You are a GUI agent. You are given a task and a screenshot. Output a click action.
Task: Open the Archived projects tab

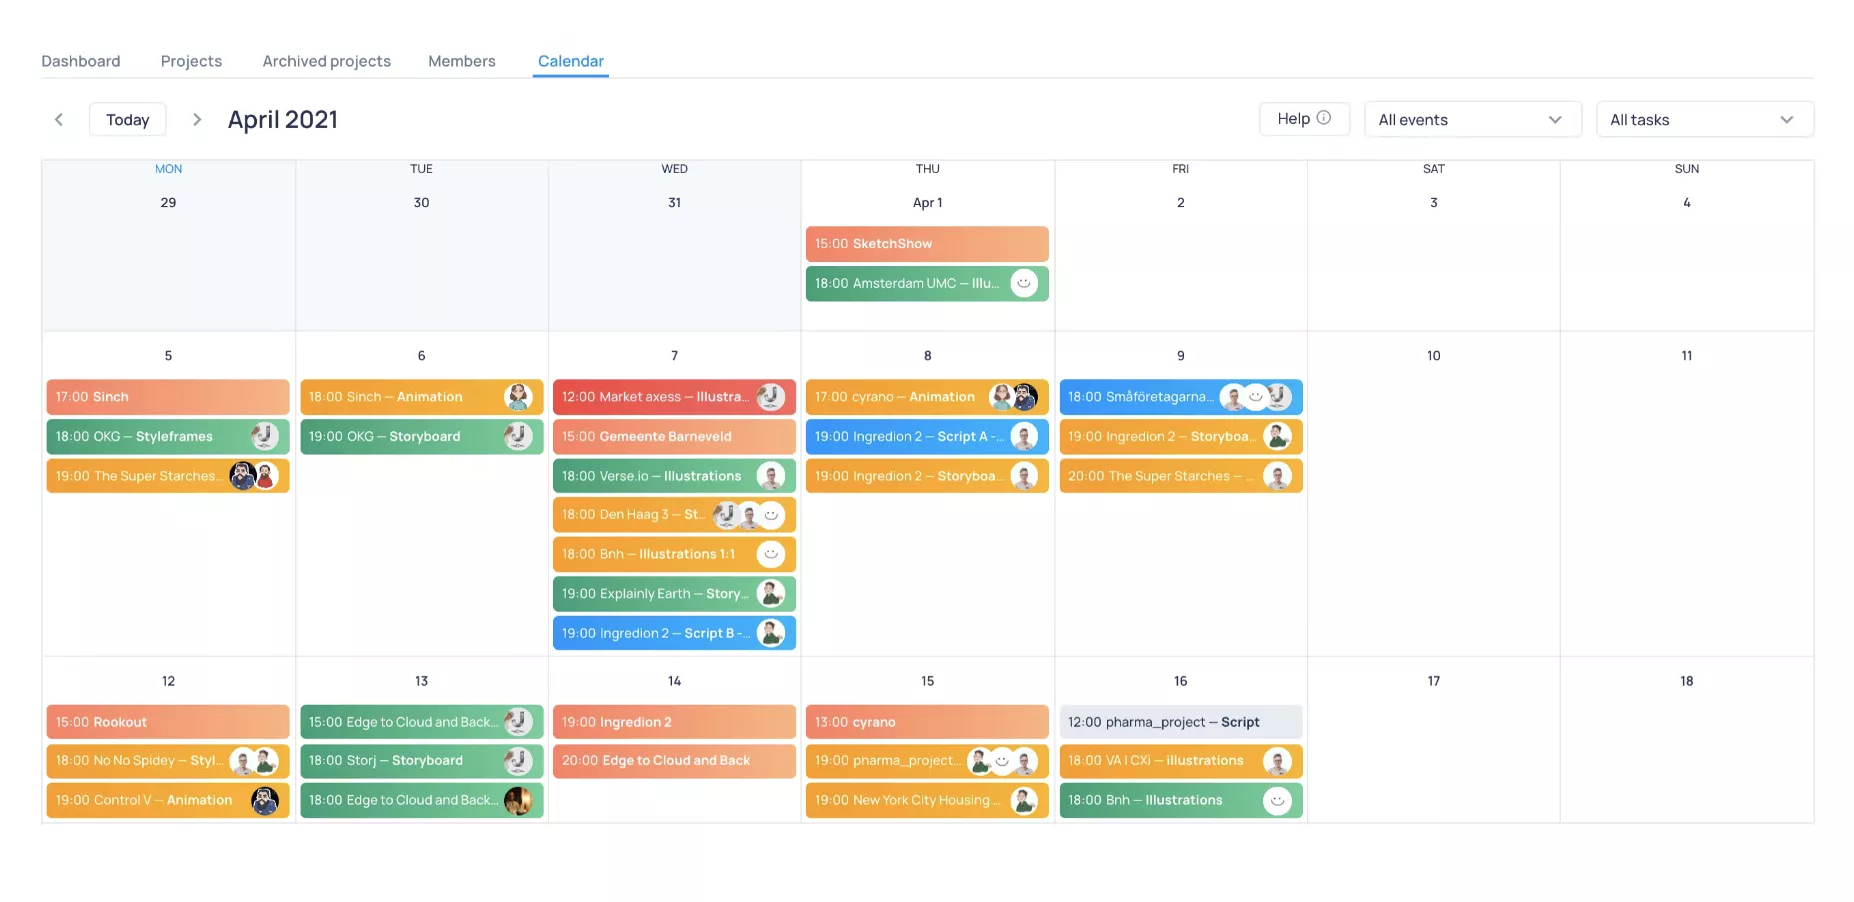(326, 61)
